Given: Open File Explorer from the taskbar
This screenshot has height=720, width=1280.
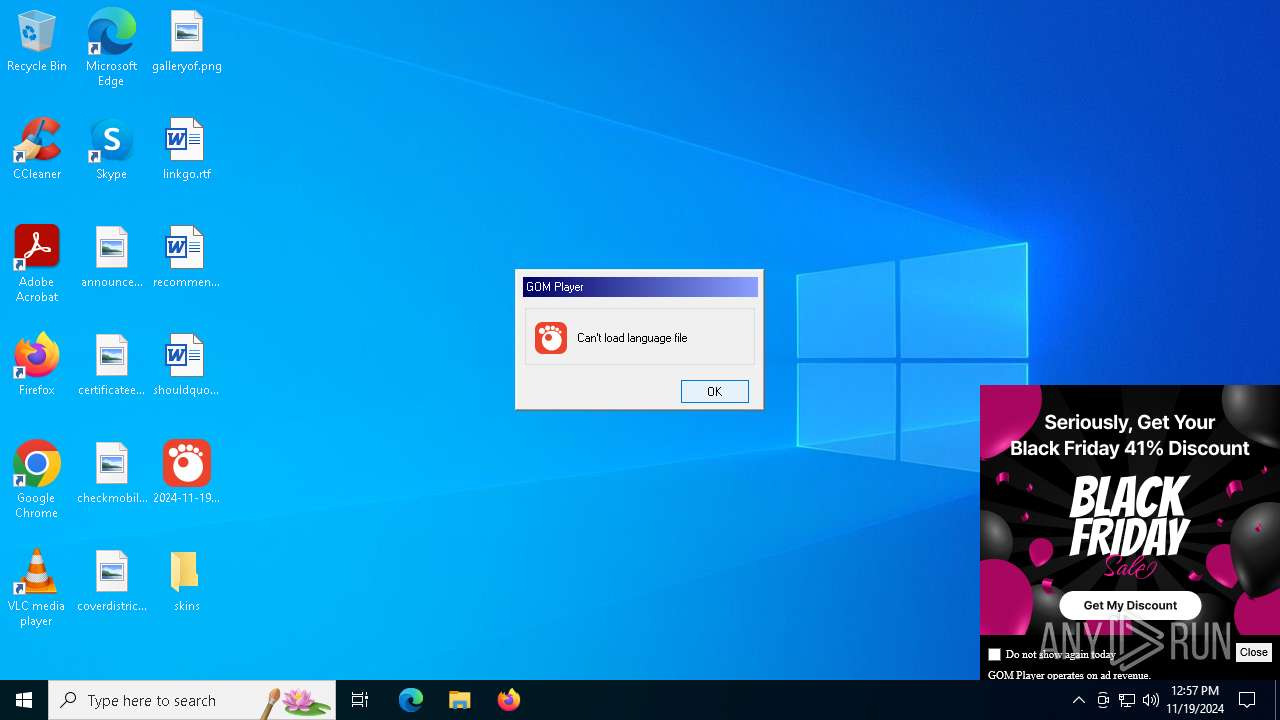Looking at the screenshot, I should (x=460, y=700).
